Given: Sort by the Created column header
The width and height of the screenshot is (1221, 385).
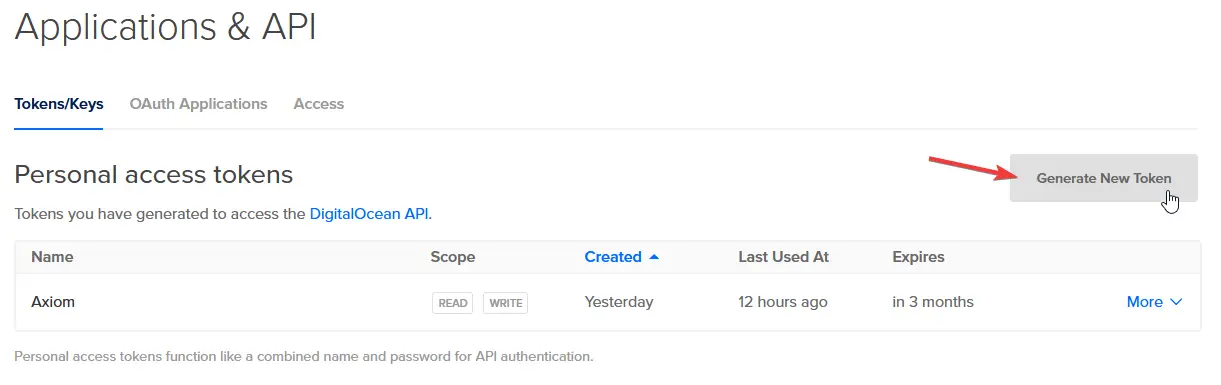Looking at the screenshot, I should pos(613,257).
